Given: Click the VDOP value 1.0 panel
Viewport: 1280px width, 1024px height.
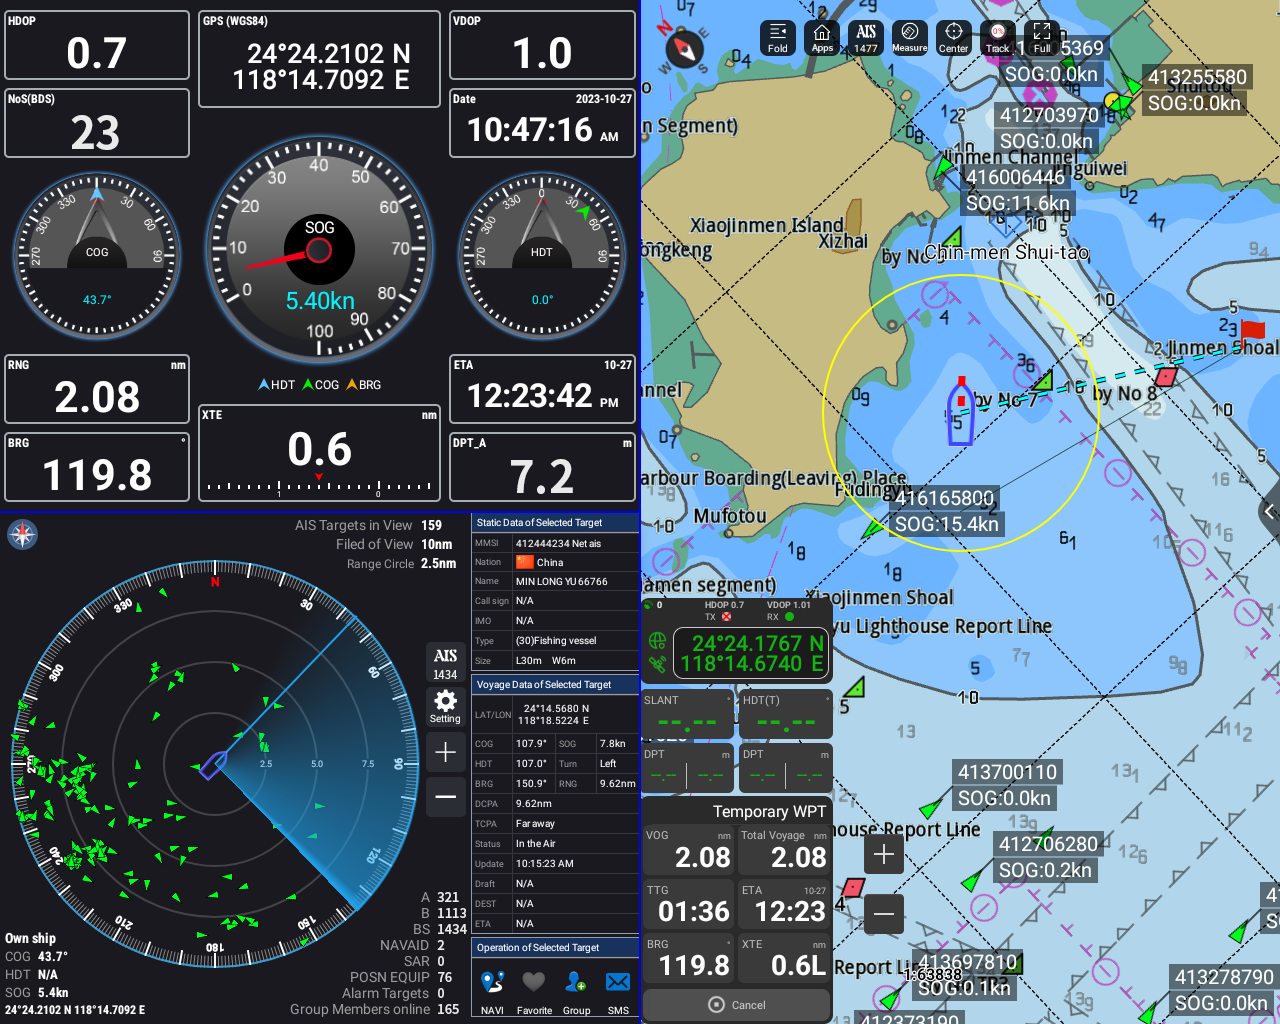Looking at the screenshot, I should click(542, 45).
